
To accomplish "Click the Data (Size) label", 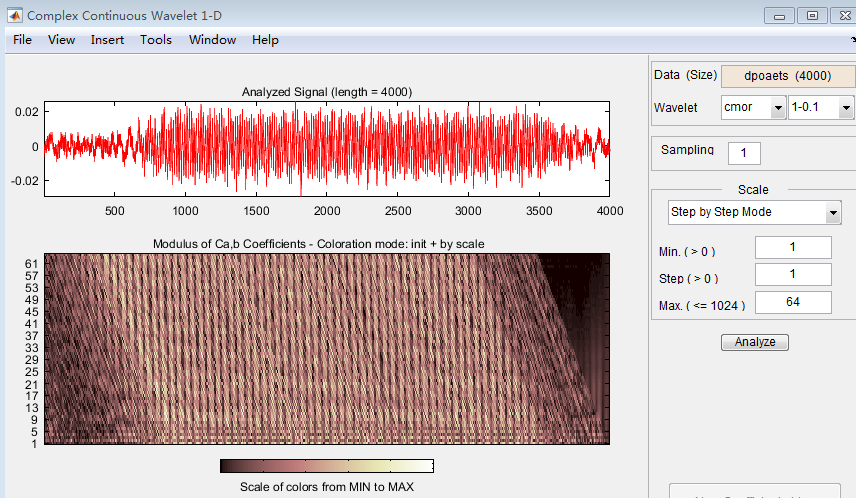I will (x=686, y=75).
